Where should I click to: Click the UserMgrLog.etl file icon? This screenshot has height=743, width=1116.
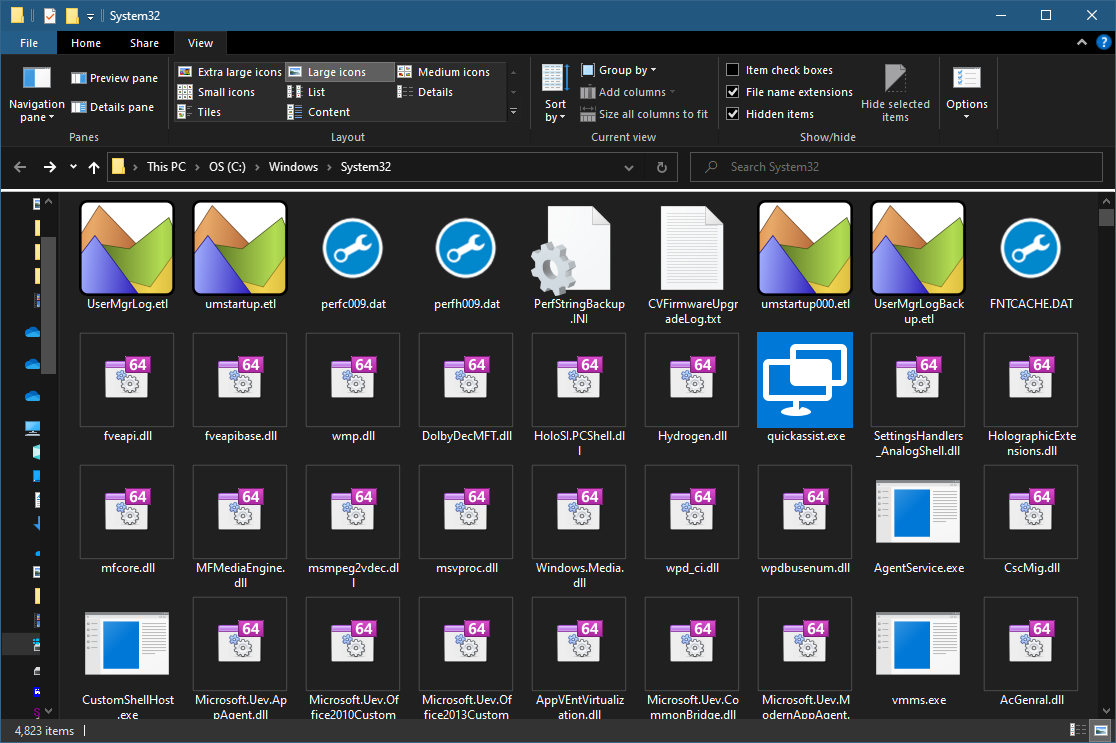coord(127,248)
